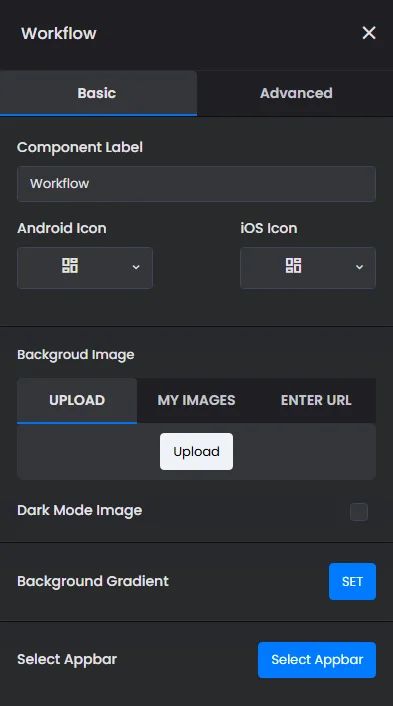Click the Backgroud Image section heading
The width and height of the screenshot is (393, 706).
coord(76,355)
